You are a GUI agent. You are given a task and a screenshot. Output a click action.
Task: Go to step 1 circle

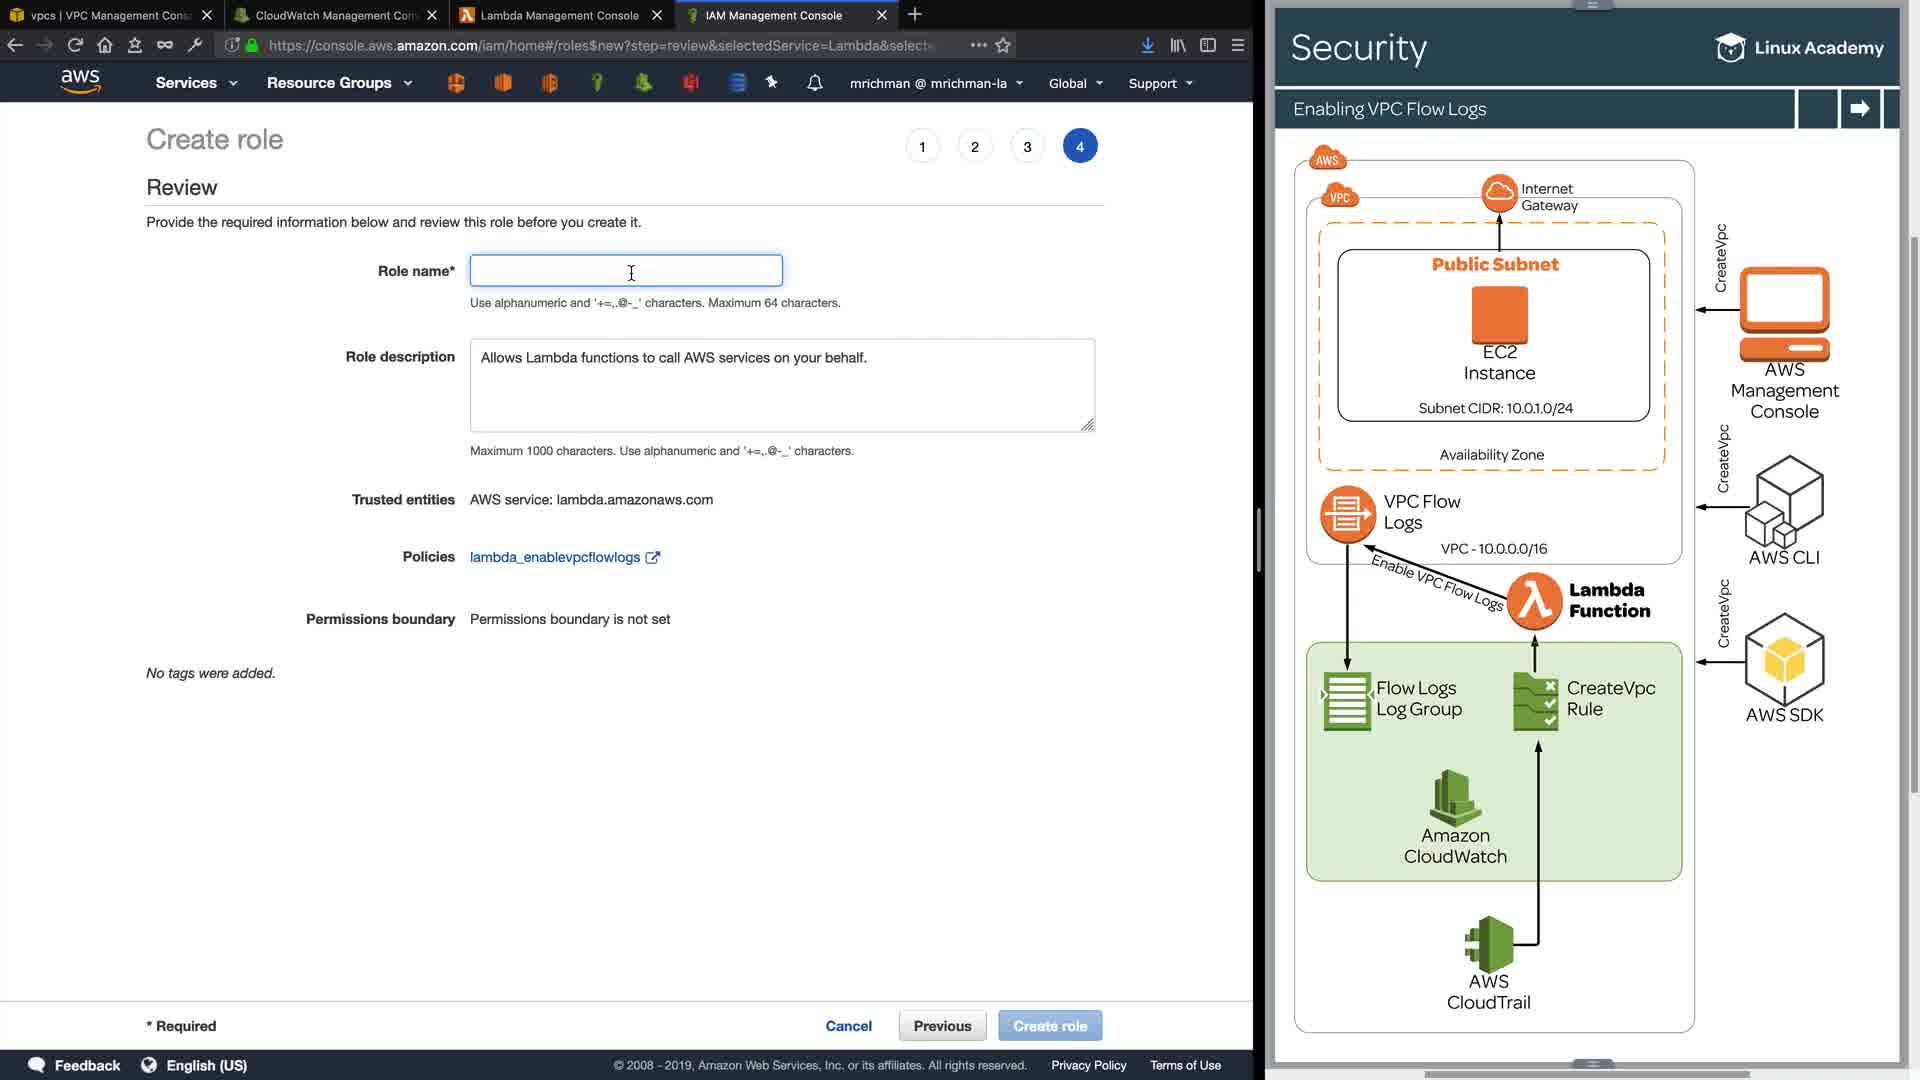click(x=922, y=147)
